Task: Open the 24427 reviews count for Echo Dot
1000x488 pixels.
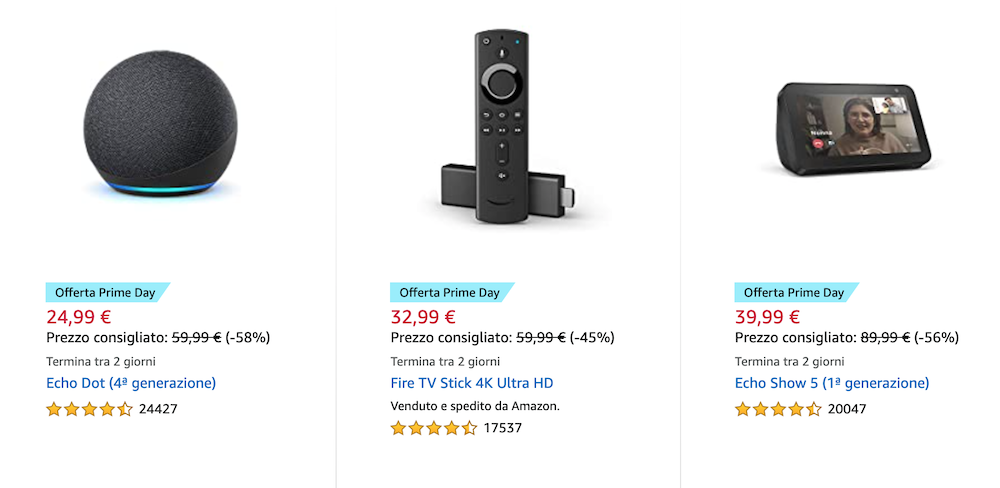Action: (x=158, y=409)
